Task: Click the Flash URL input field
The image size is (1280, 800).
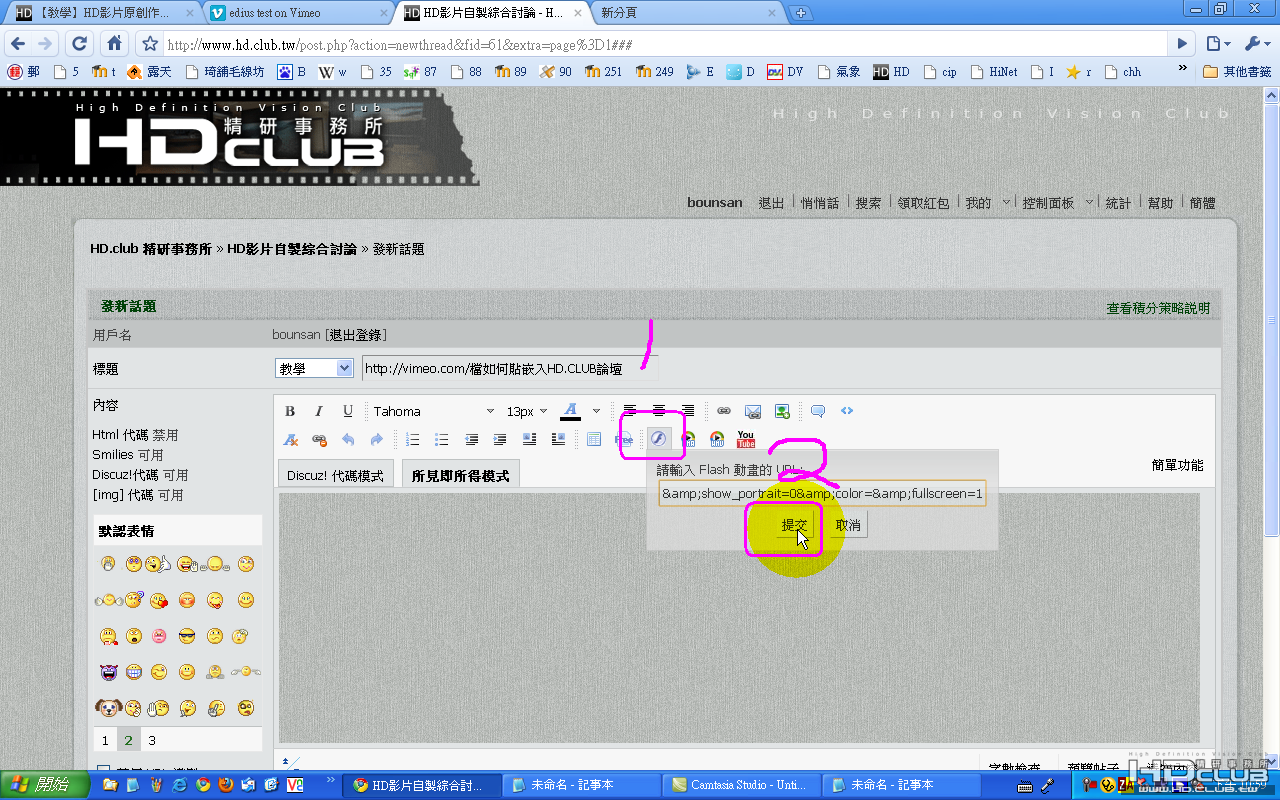Action: tap(822, 493)
